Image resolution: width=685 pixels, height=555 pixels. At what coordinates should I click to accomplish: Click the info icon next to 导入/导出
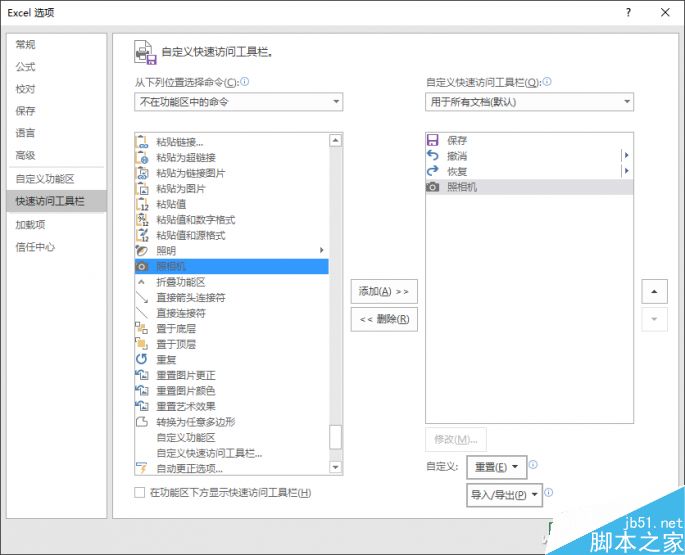tap(549, 493)
